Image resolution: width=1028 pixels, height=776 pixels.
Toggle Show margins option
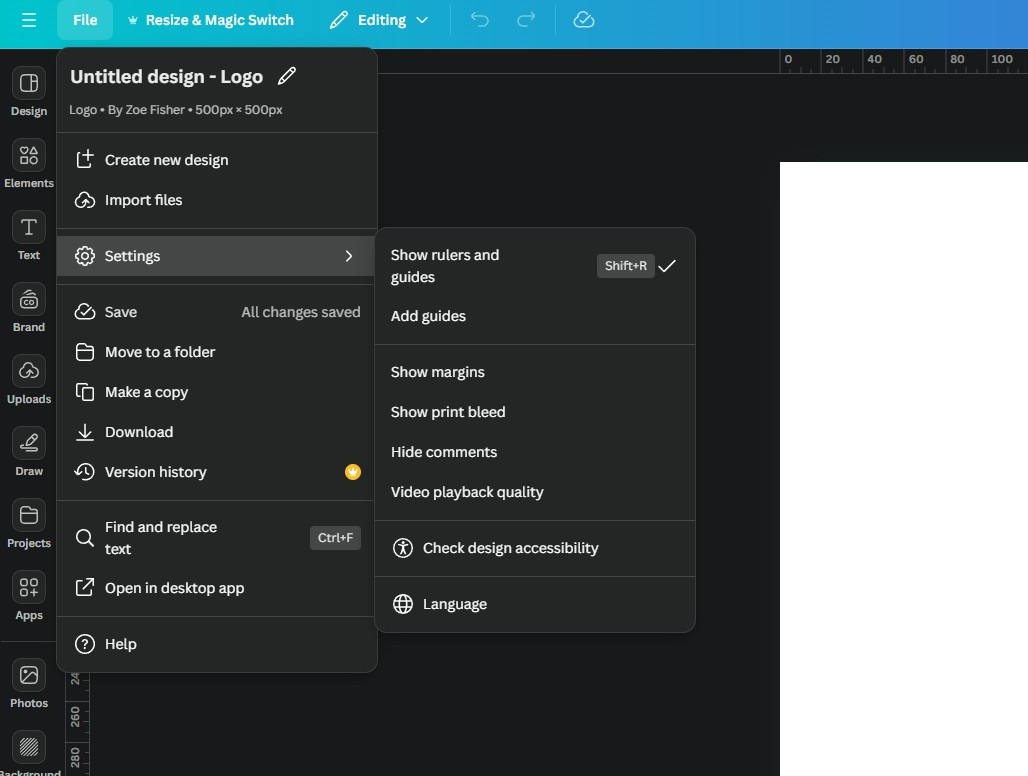438,372
